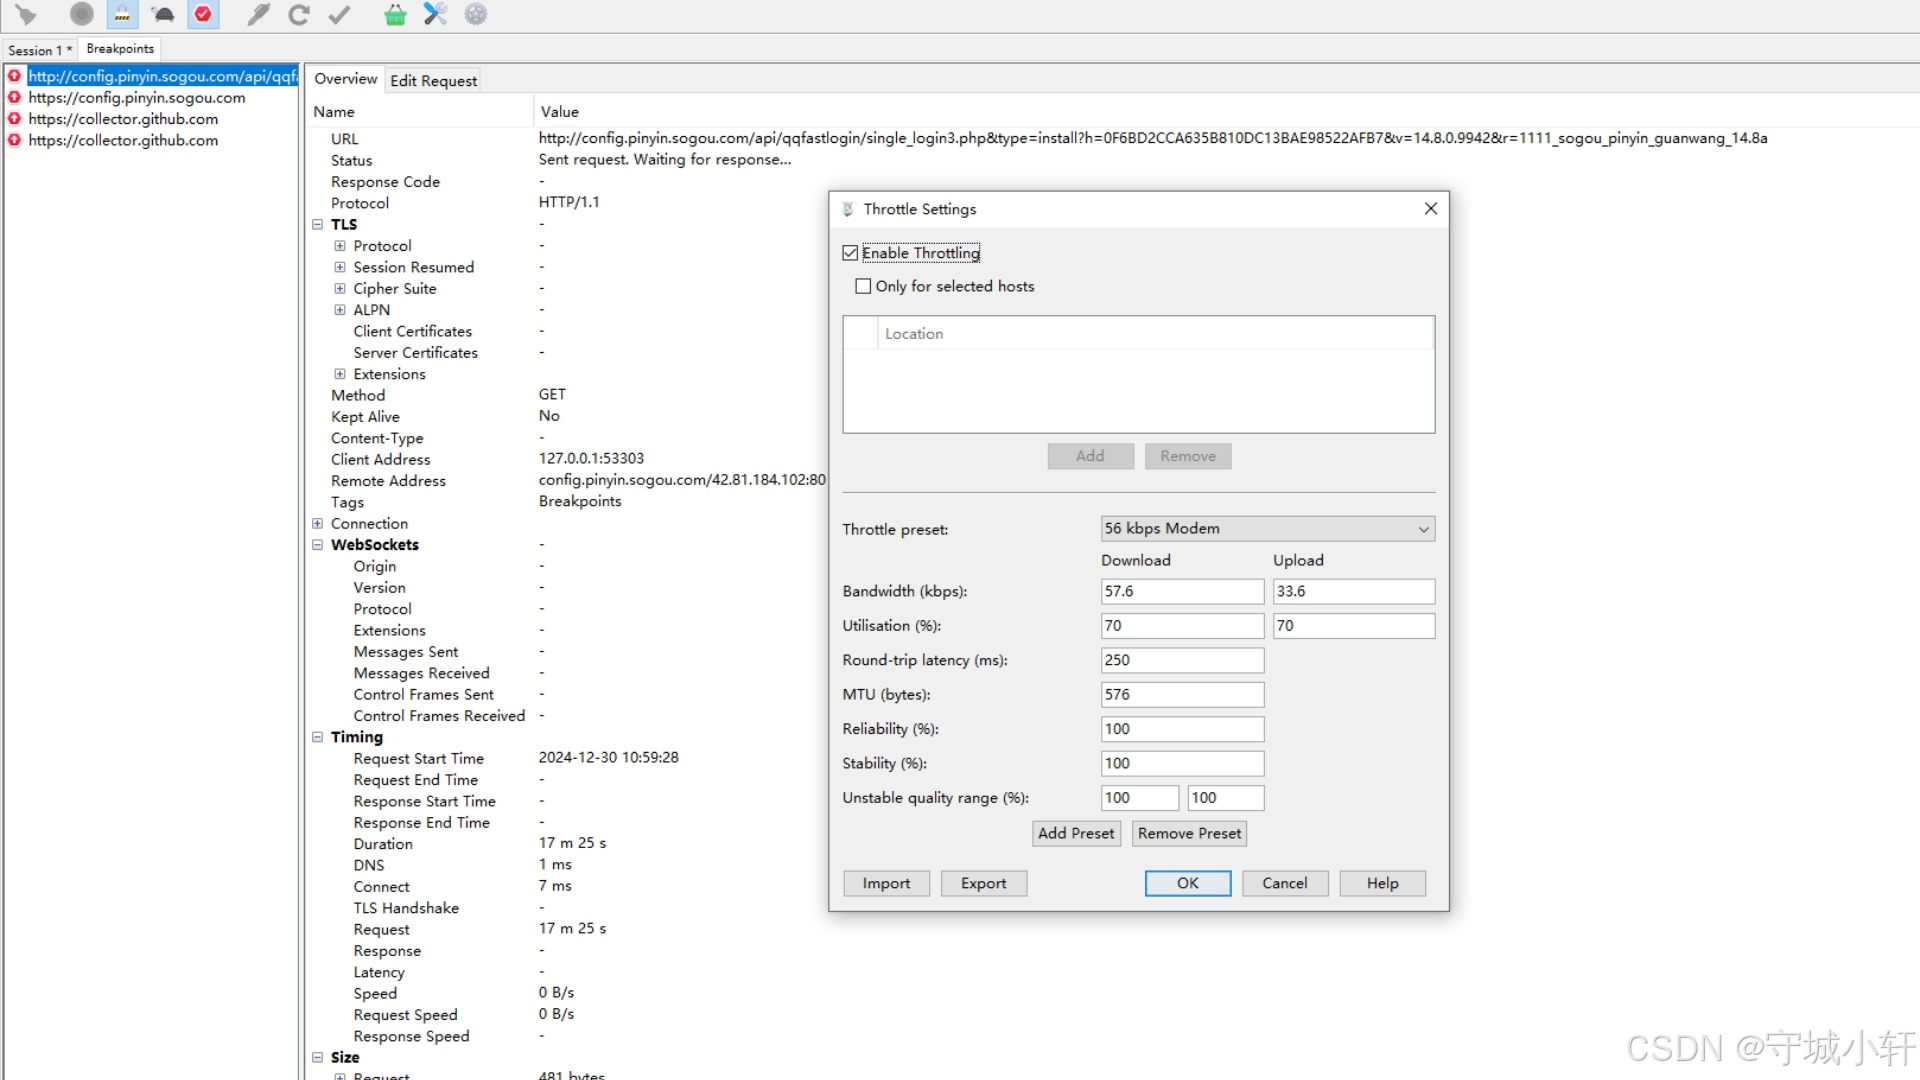
Task: Click the broom clear session icon
Action: point(26,14)
